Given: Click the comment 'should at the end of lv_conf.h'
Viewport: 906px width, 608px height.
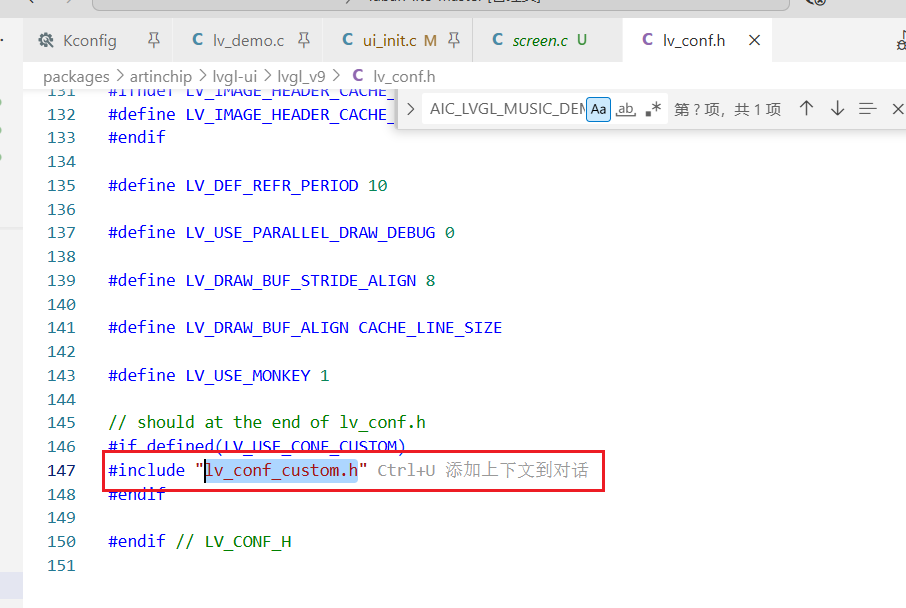Looking at the screenshot, I should (281, 422).
